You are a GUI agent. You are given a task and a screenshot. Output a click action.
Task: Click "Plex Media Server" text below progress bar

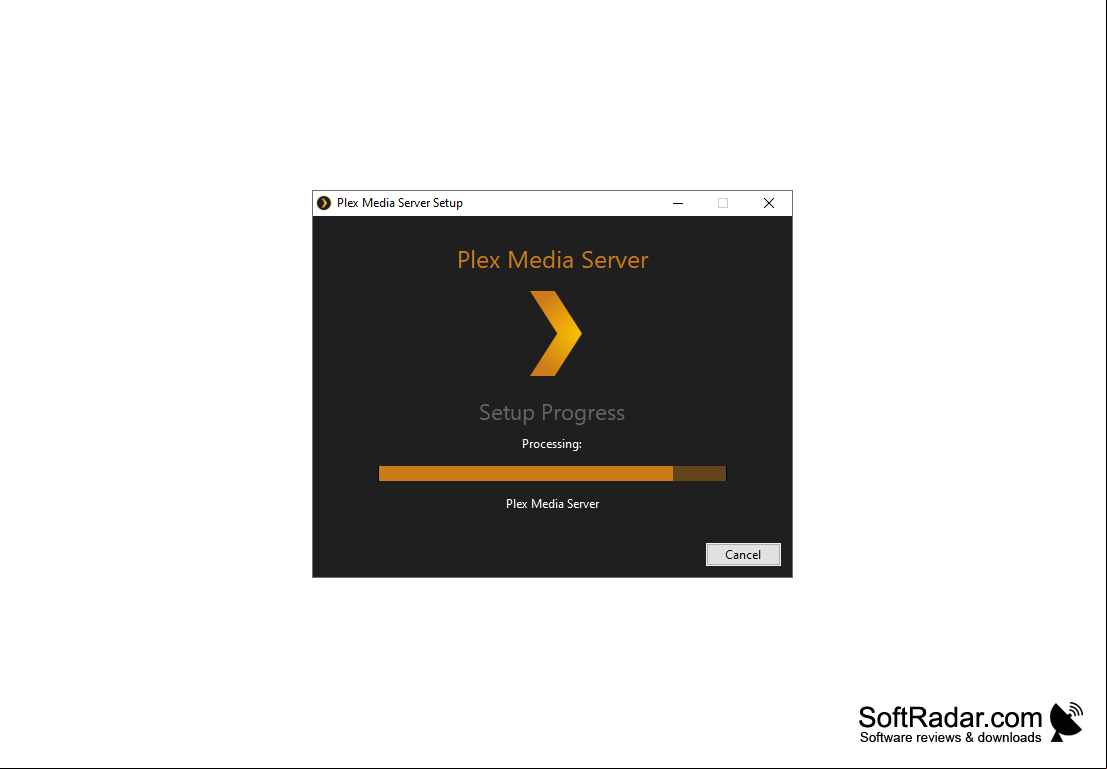pyautogui.click(x=552, y=504)
